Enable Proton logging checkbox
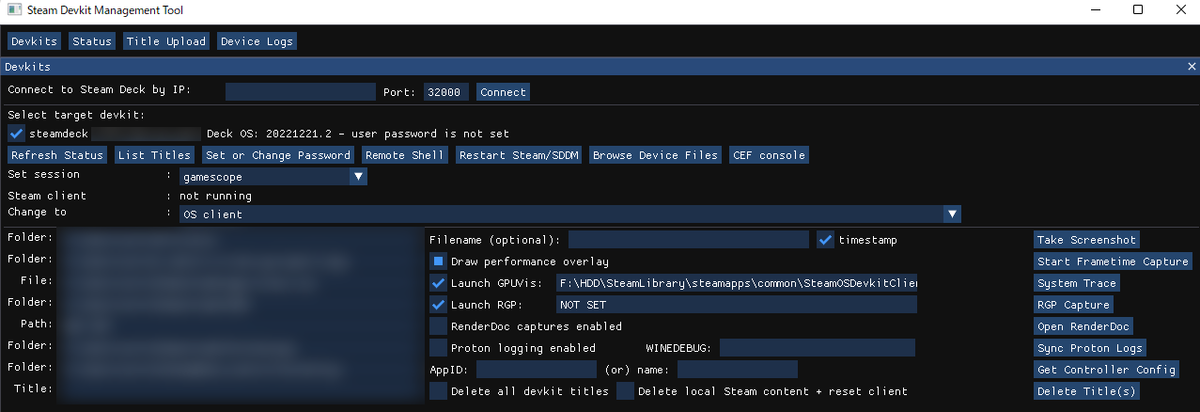1200x412 pixels. pos(438,348)
